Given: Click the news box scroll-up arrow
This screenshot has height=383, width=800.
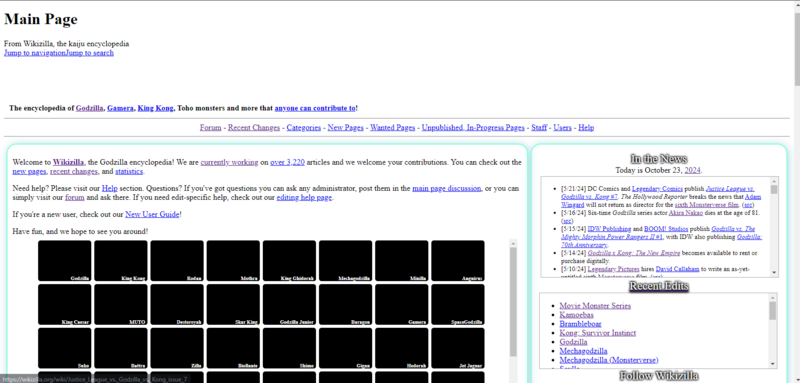Looking at the screenshot, I should (x=774, y=181).
